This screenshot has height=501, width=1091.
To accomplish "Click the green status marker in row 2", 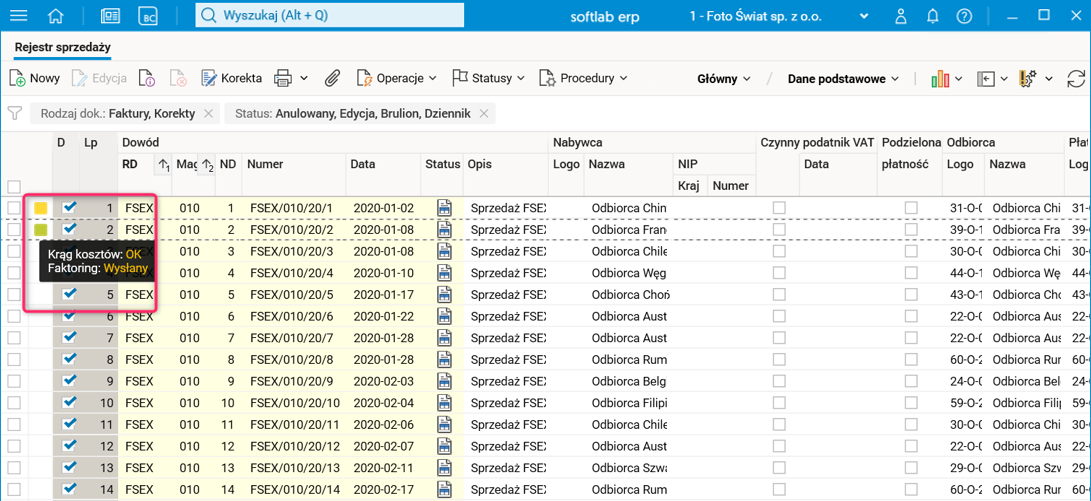I will tap(41, 229).
